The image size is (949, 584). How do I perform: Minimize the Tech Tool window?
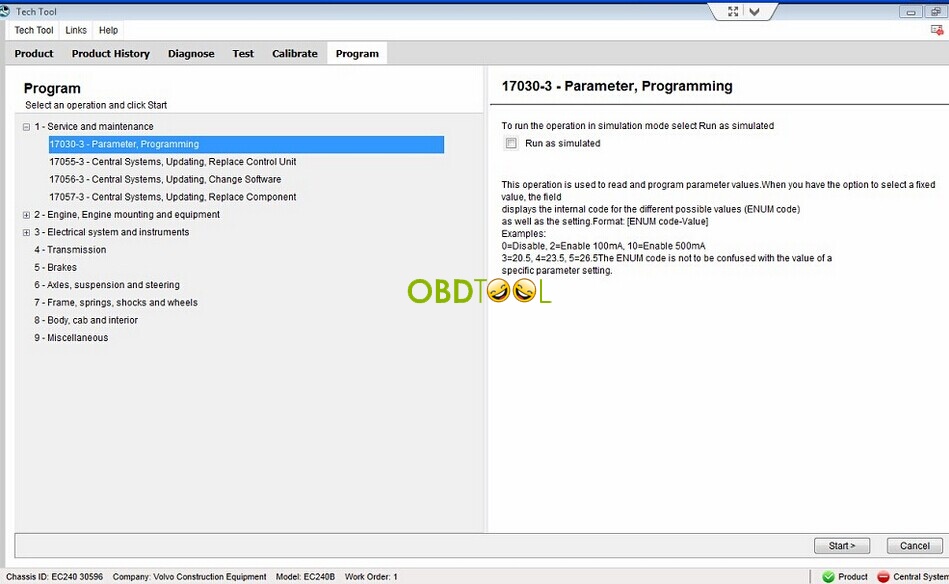tap(911, 11)
